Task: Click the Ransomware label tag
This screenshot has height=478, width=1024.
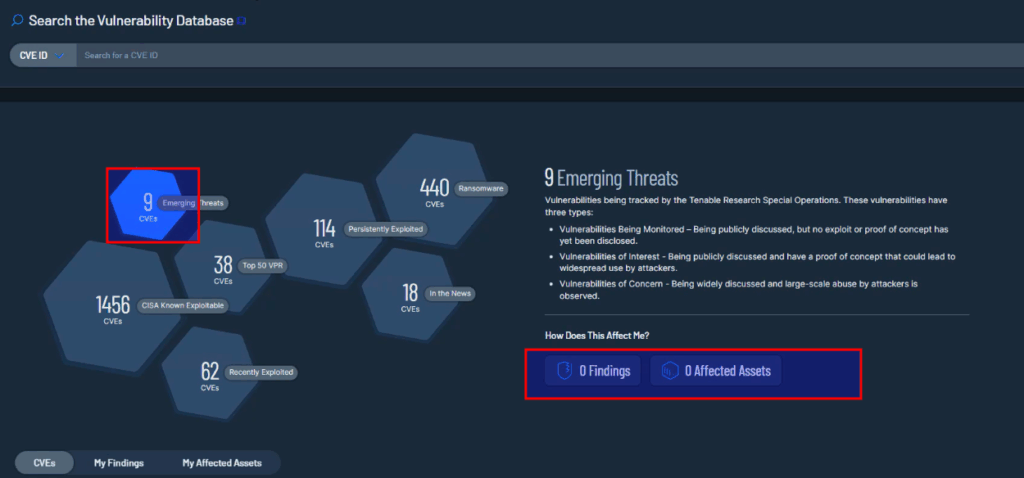Action: point(481,188)
